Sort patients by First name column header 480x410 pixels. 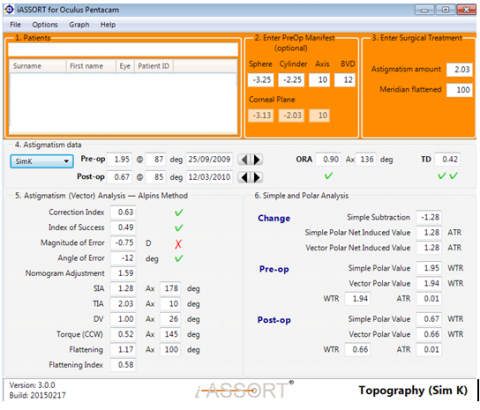(x=91, y=66)
